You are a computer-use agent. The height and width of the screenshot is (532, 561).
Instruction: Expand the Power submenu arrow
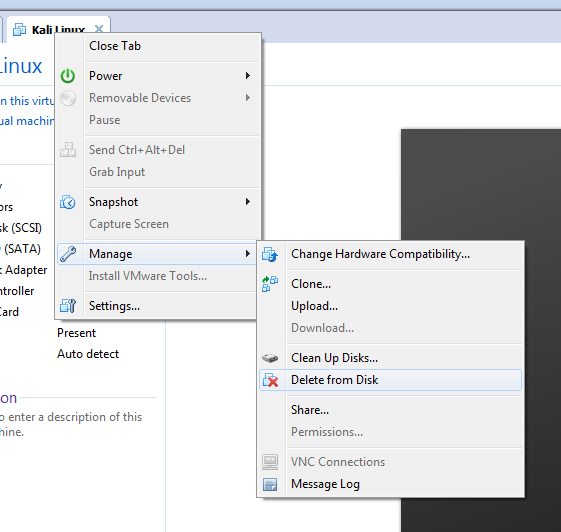248,75
